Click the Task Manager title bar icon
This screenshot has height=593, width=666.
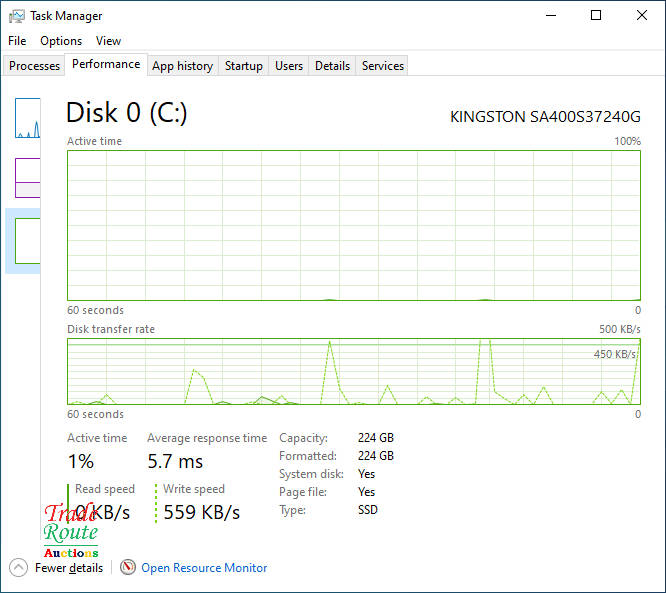tap(17, 16)
